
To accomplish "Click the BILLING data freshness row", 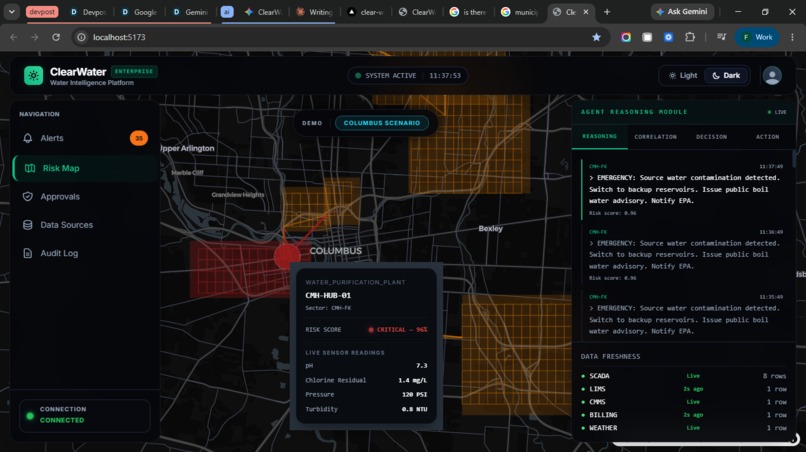I will tap(684, 414).
